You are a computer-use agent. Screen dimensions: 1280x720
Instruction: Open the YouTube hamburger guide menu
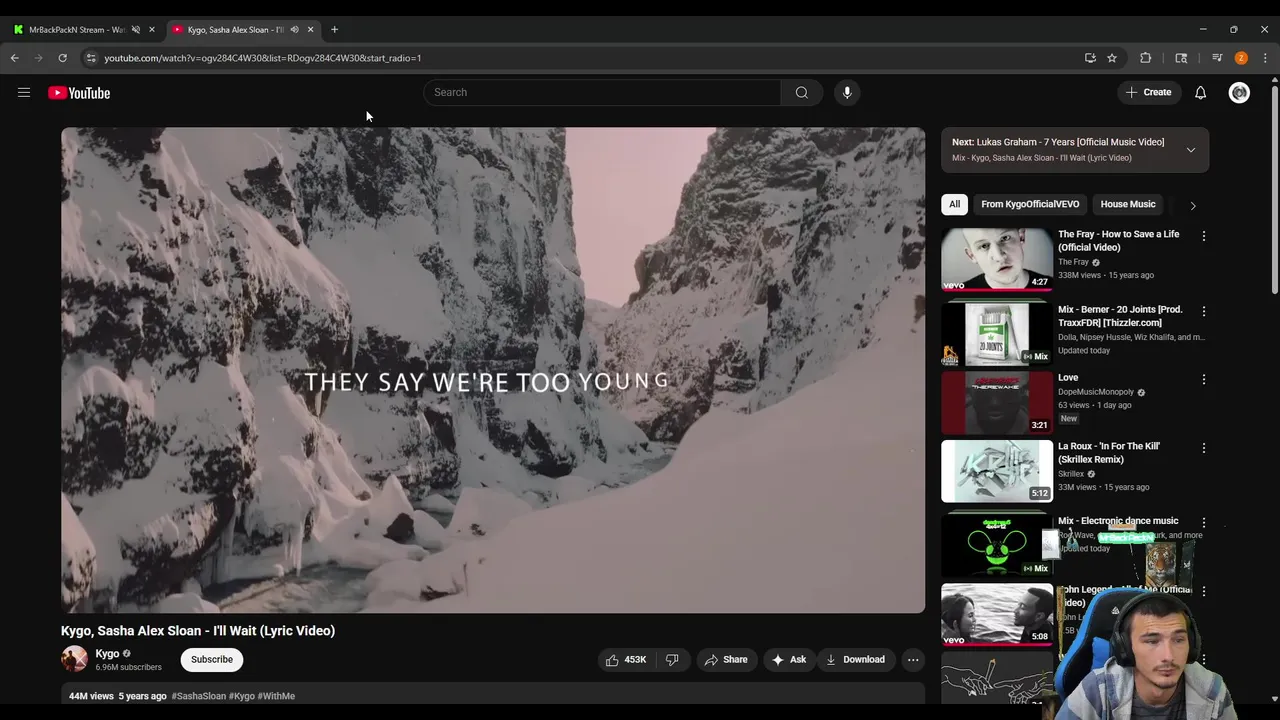point(24,93)
